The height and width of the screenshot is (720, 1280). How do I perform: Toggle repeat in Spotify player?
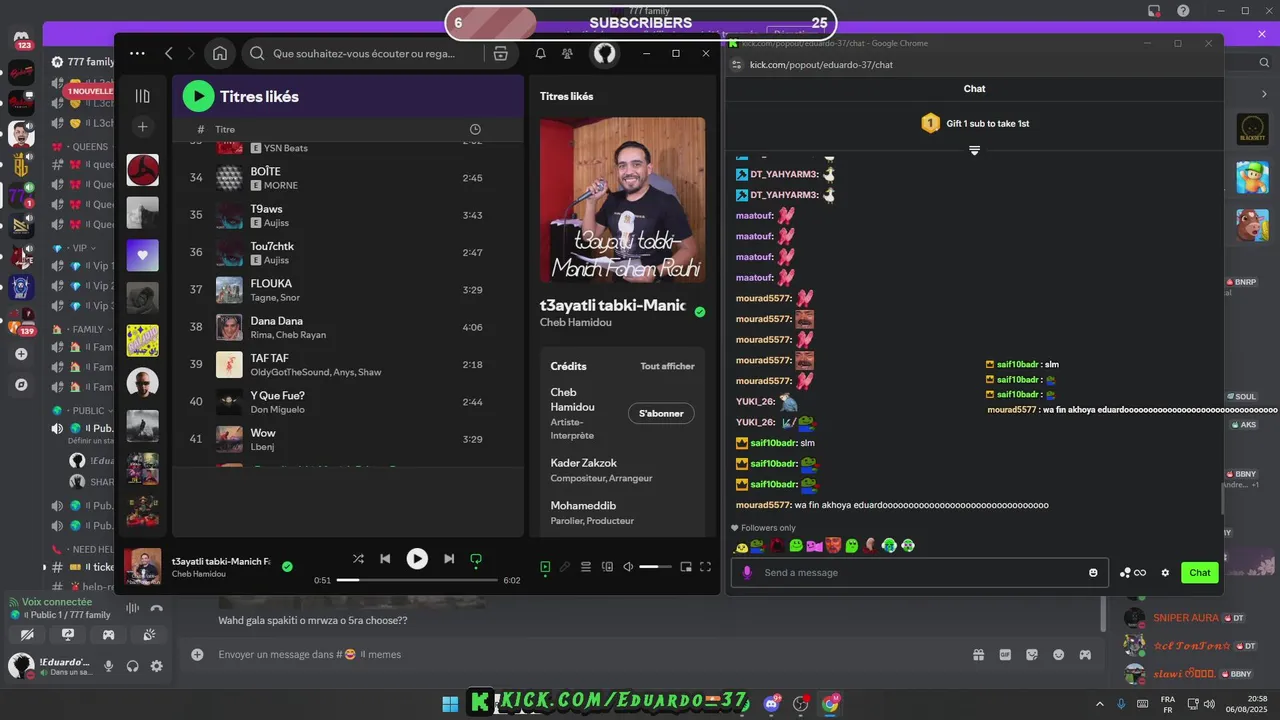click(x=476, y=559)
